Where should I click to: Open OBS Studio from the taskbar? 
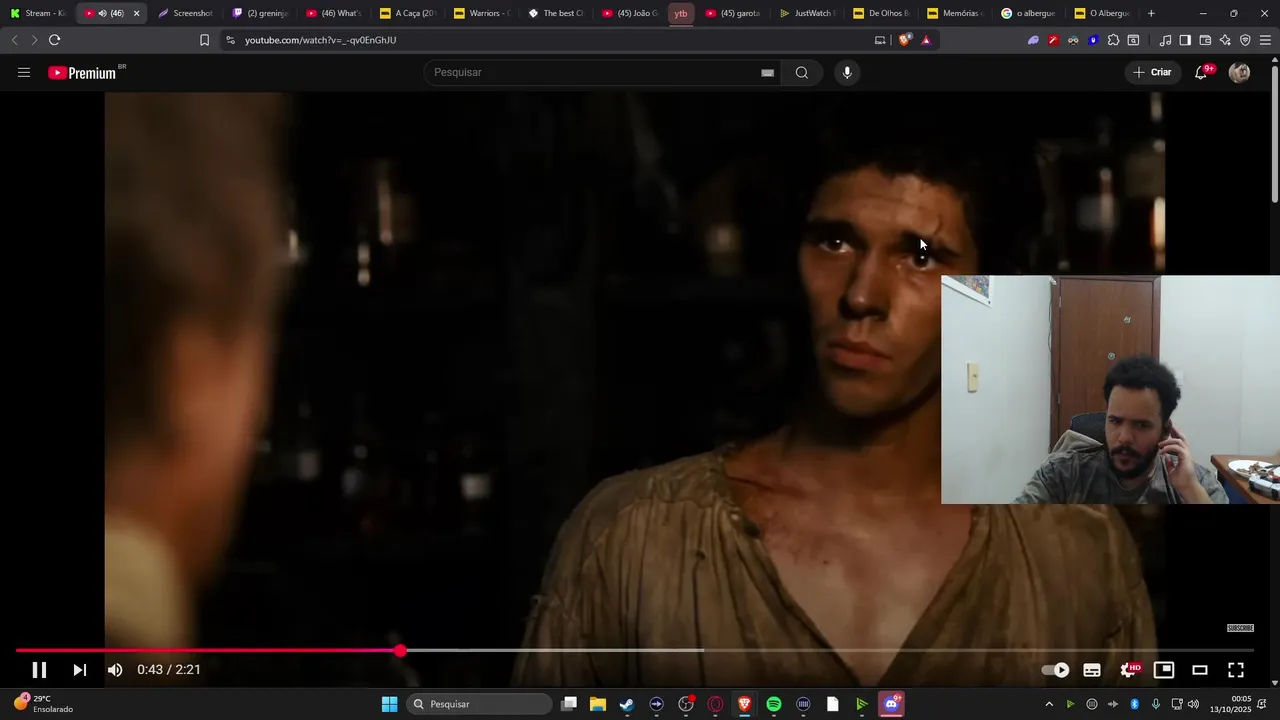[x=686, y=704]
